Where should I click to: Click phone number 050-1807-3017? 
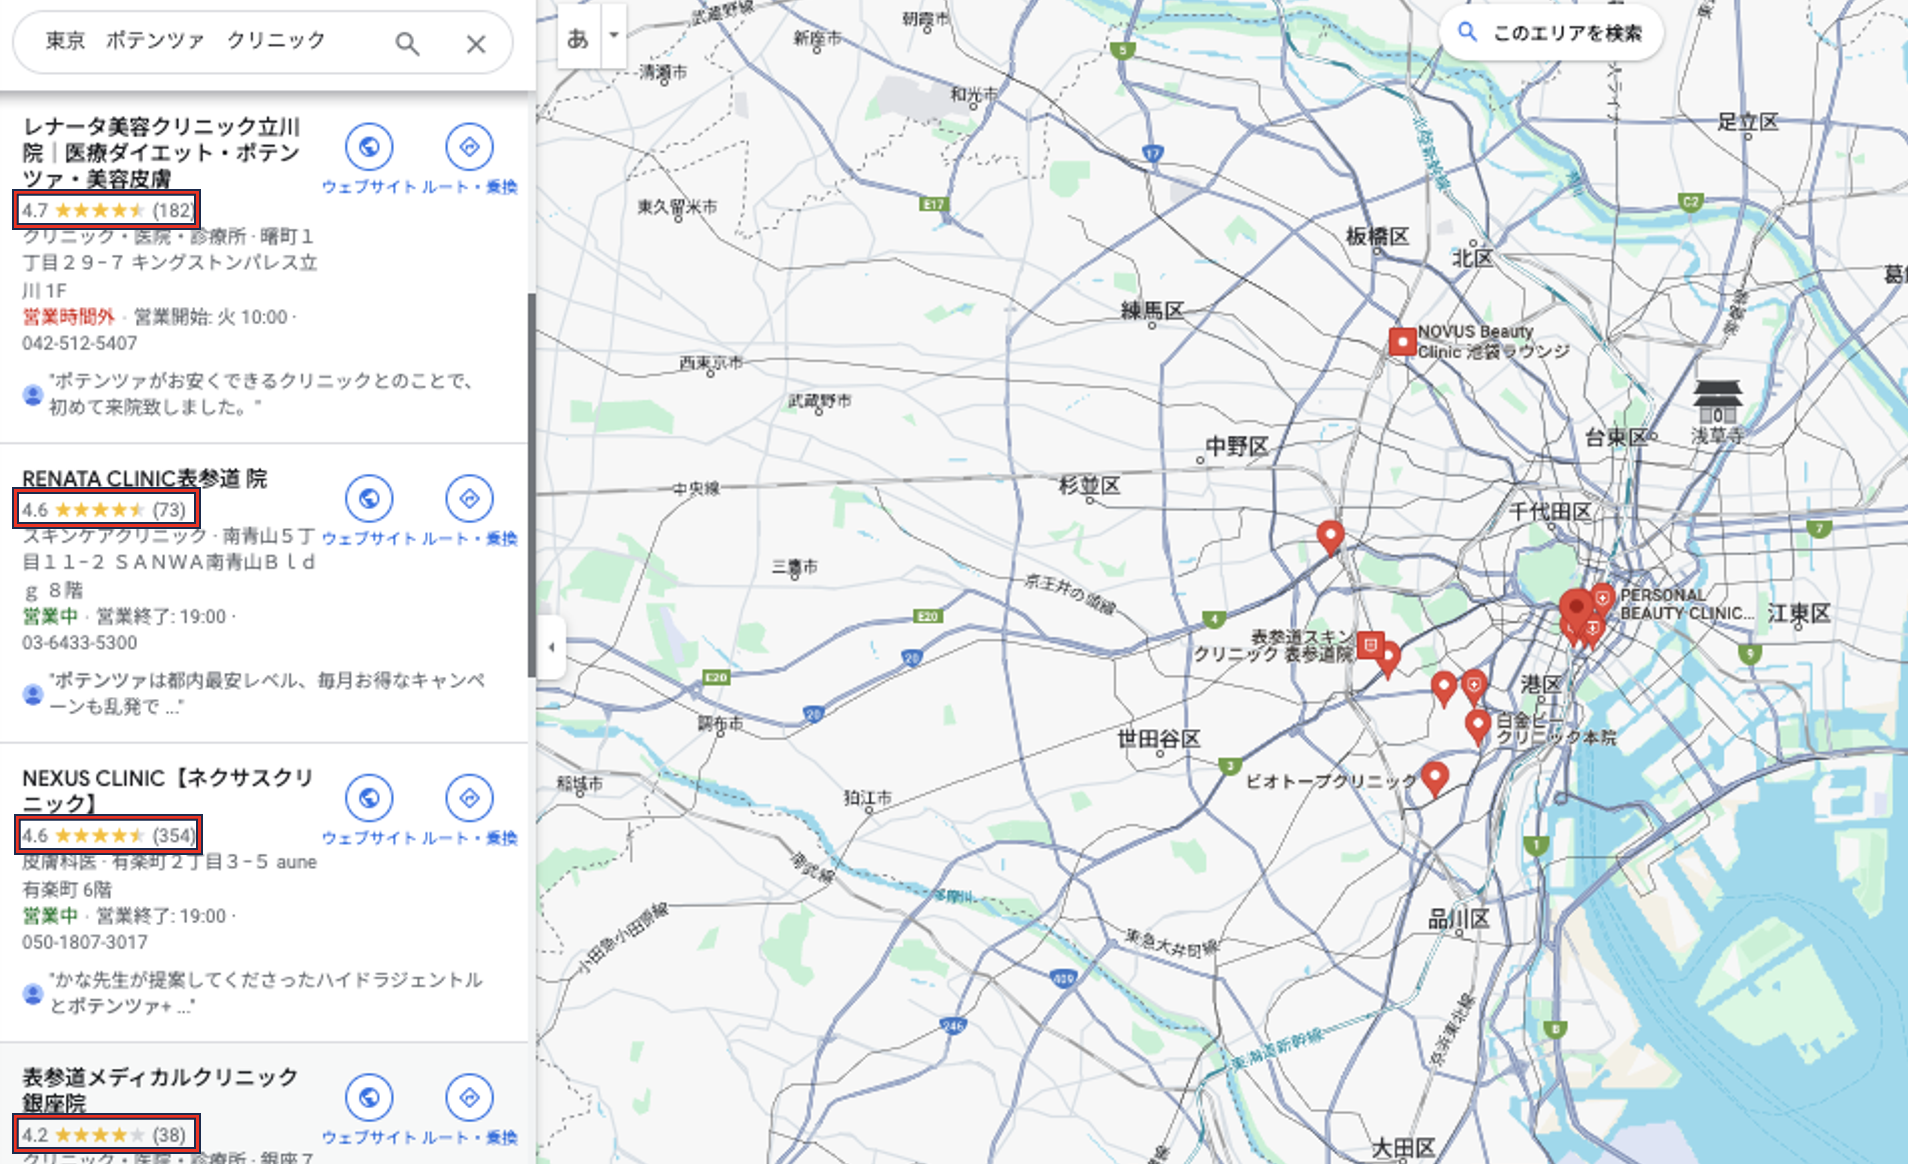pyautogui.click(x=85, y=942)
